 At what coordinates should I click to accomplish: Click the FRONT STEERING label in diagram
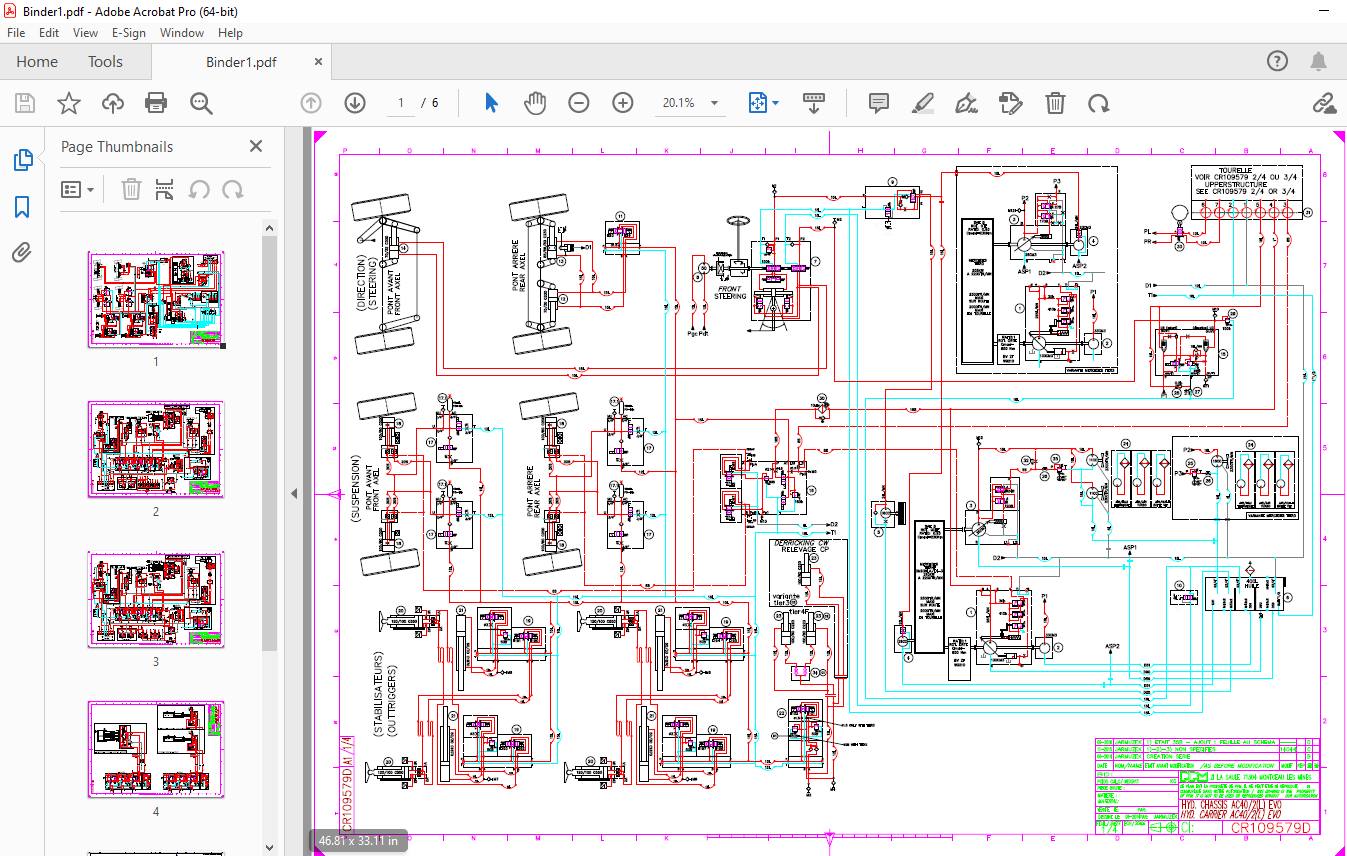(730, 292)
